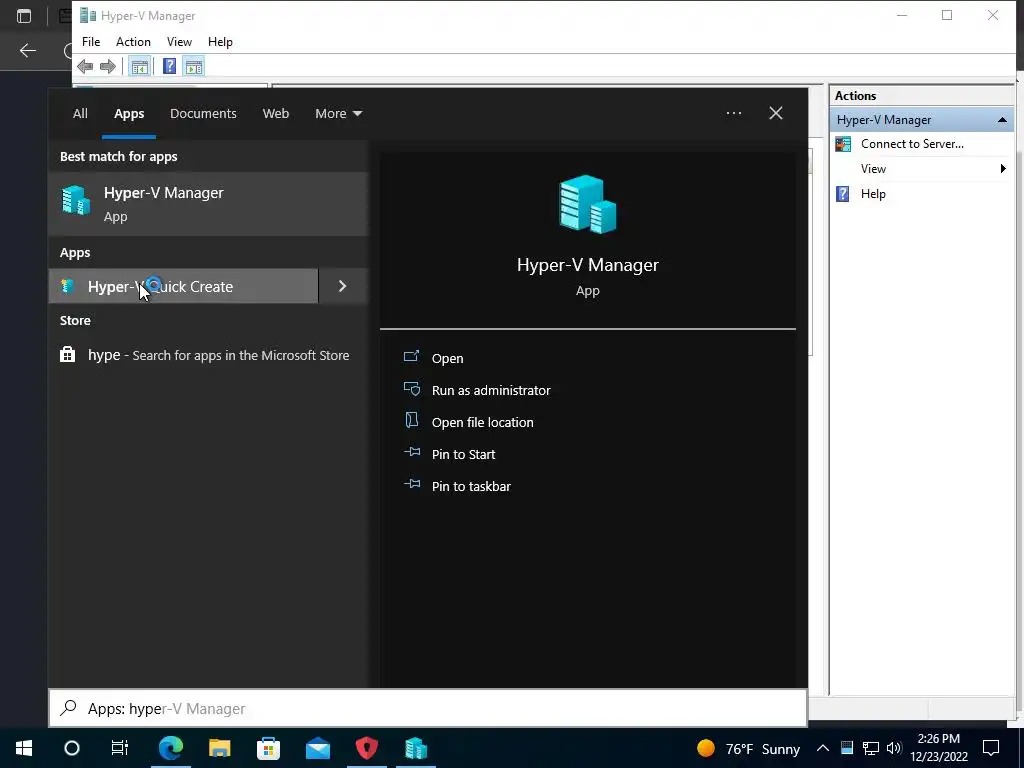Click the Cortana circle taskbar icon
Viewport: 1024px width, 768px height.
click(x=72, y=748)
